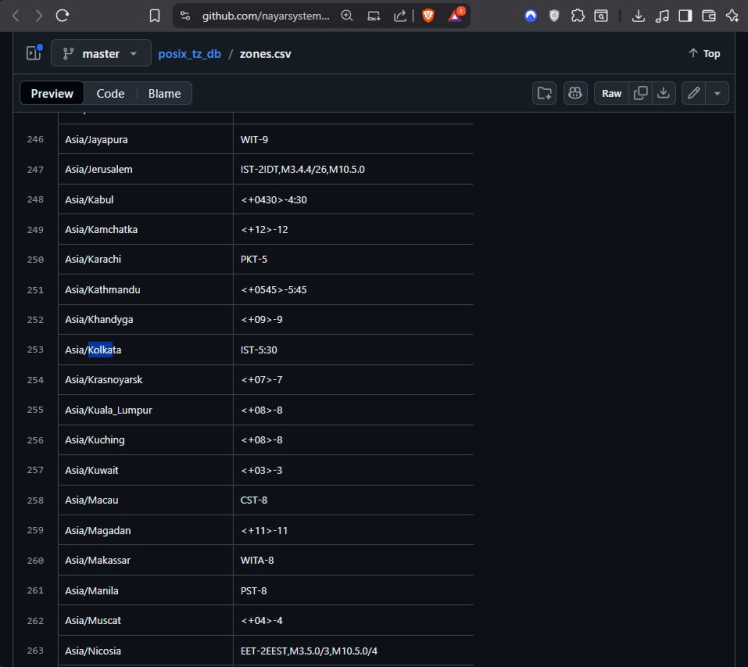Viewport: 748px width, 667px height.
Task: Click the browser reload button
Action: pyautogui.click(x=62, y=16)
